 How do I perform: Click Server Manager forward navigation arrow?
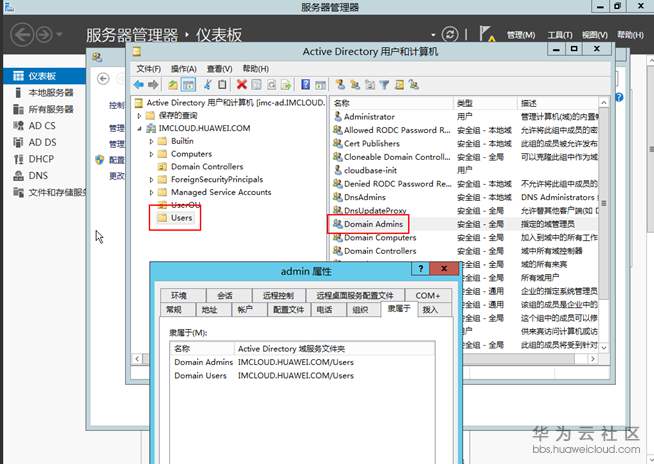[x=44, y=34]
